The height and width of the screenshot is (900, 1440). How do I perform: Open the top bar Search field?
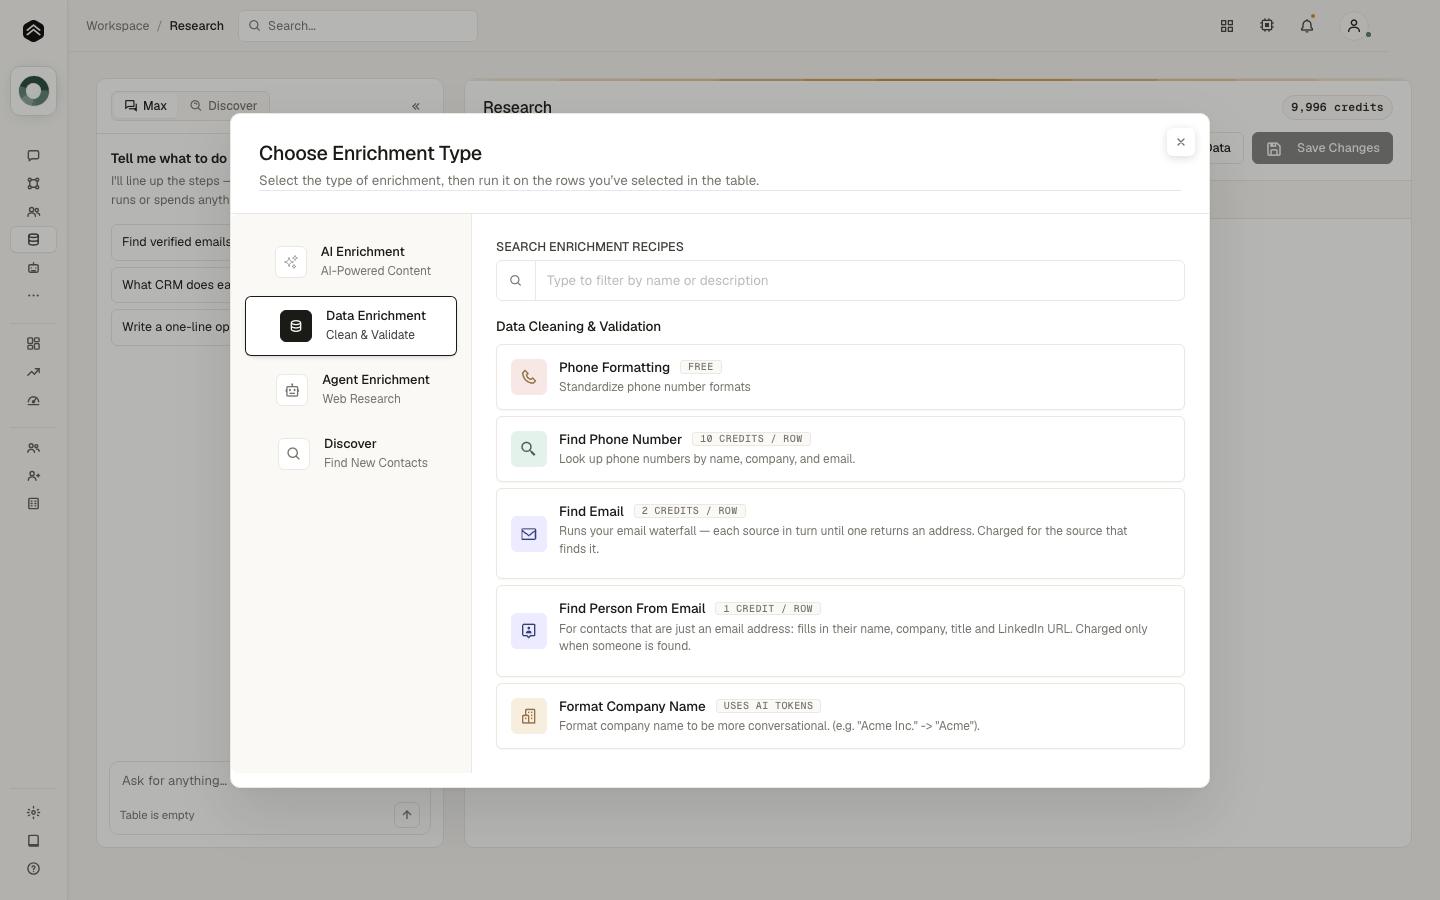[358, 26]
